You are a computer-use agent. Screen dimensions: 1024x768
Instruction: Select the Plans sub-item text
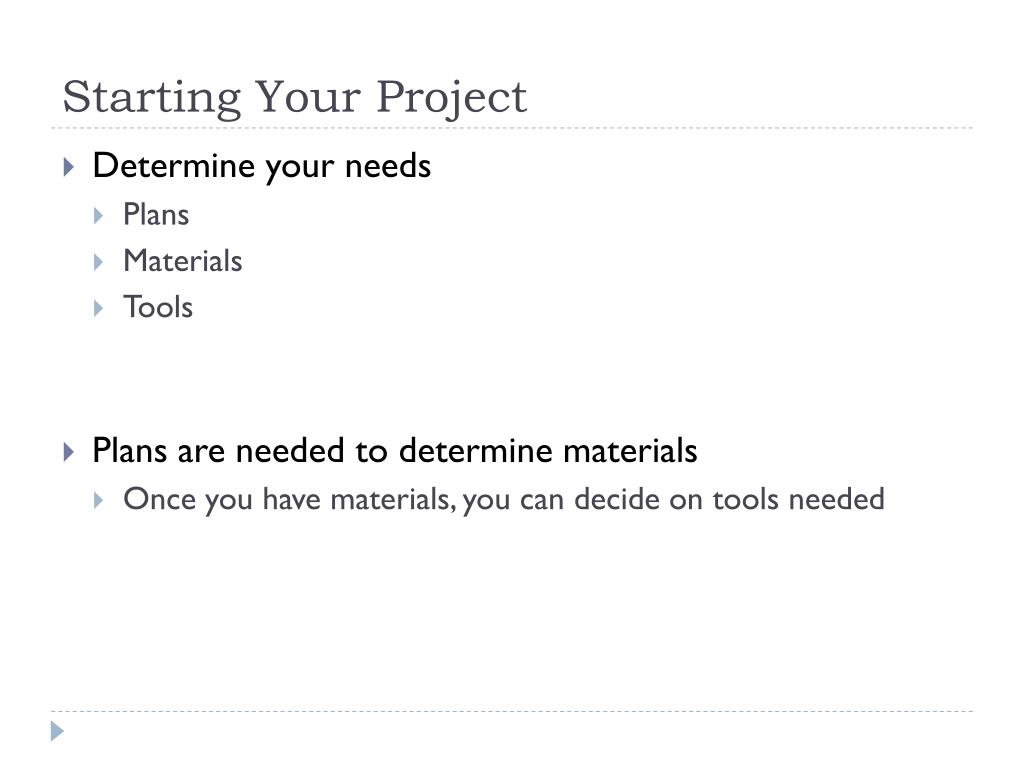[156, 215]
